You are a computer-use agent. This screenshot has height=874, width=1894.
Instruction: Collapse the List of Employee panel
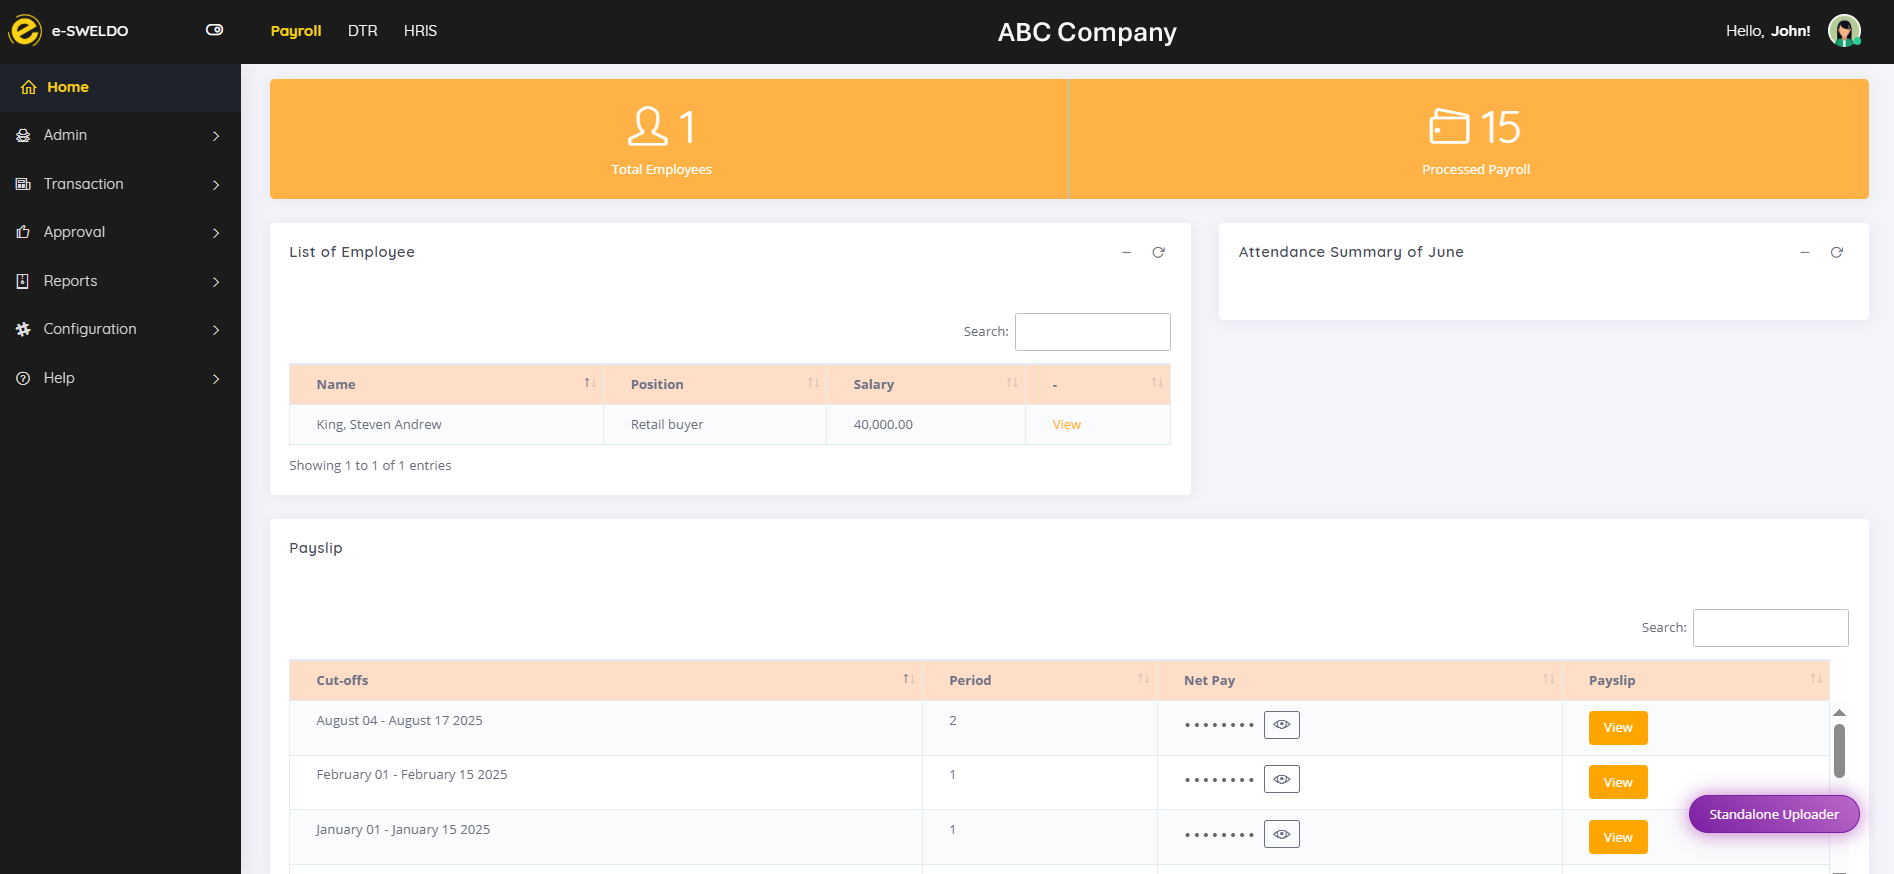coord(1126,253)
